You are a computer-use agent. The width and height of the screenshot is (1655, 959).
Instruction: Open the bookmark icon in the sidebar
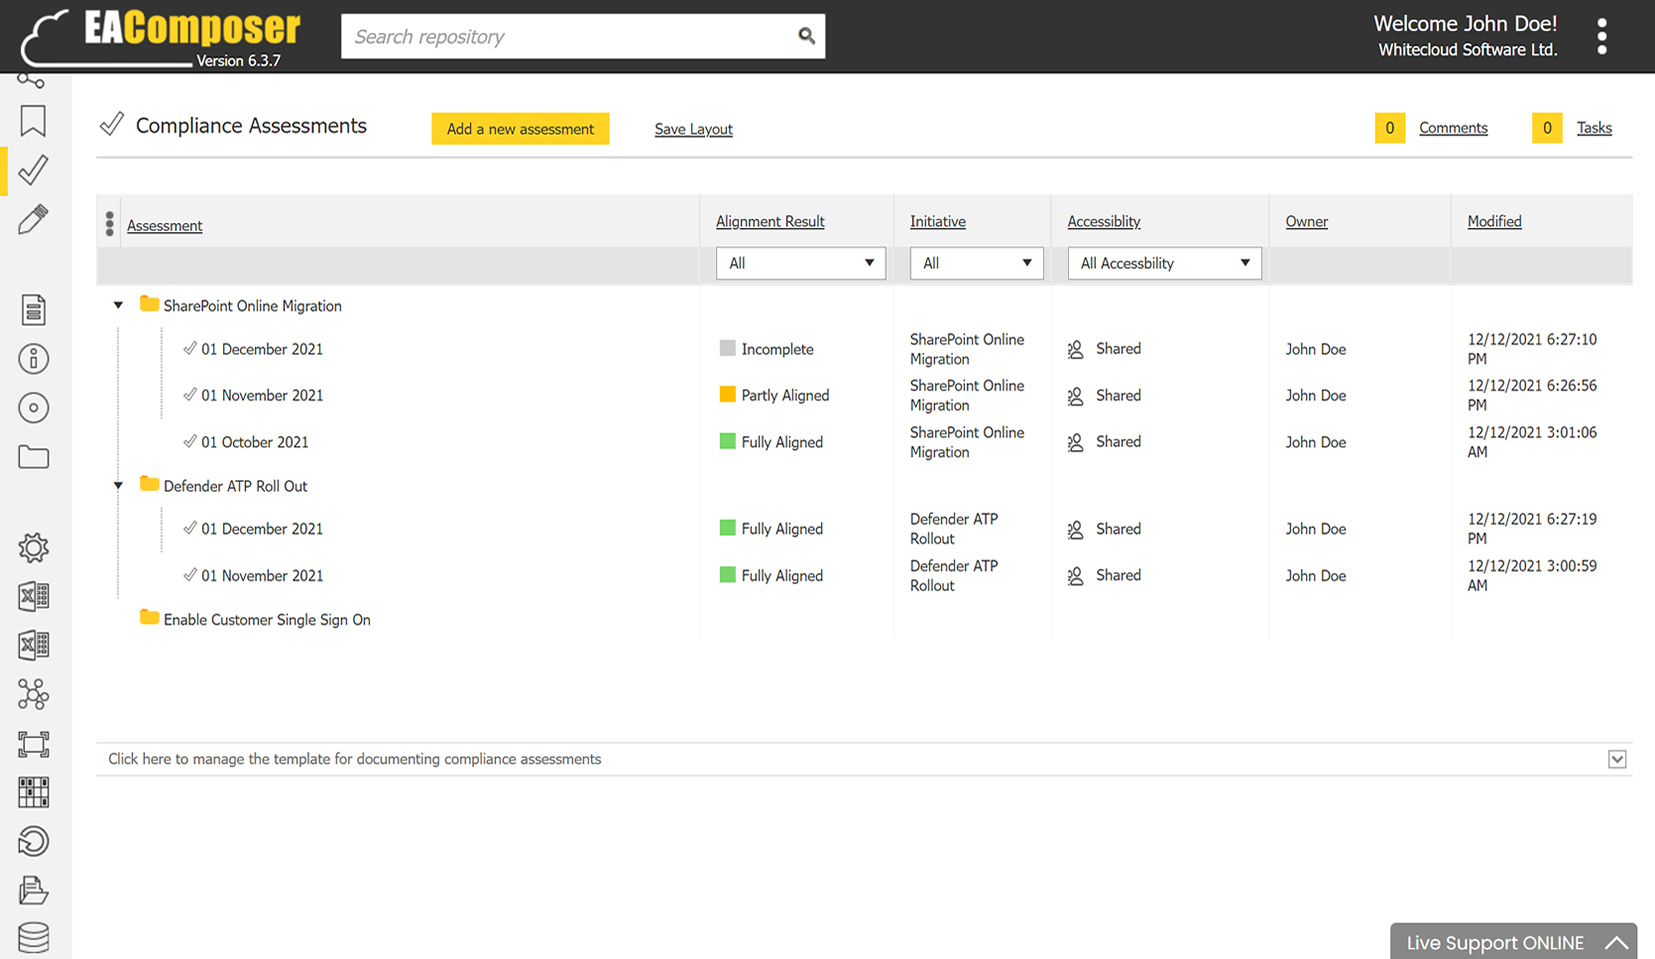(x=33, y=121)
